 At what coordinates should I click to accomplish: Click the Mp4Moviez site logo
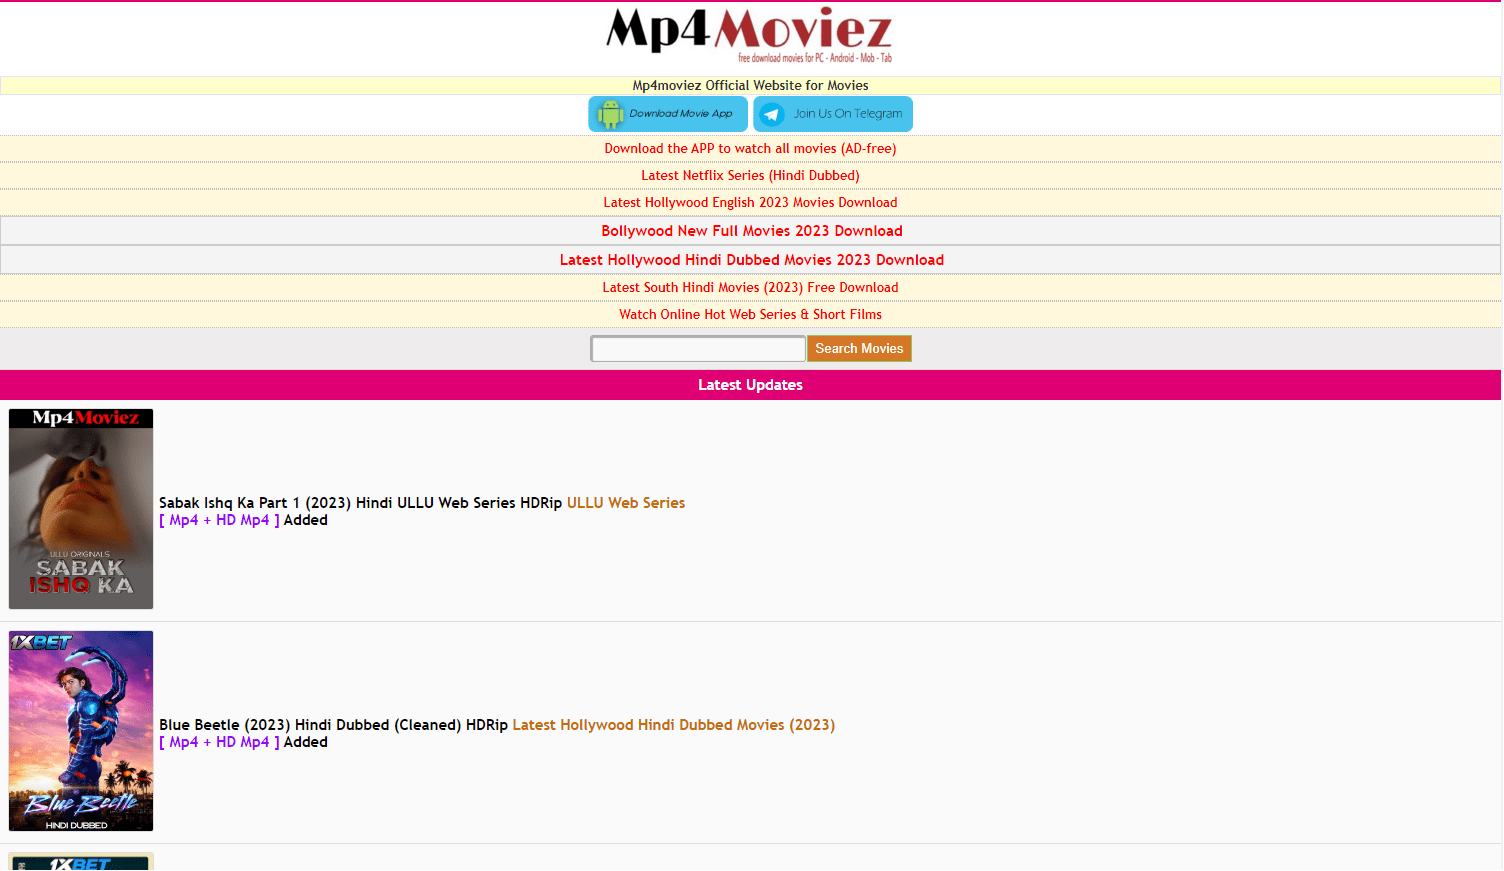(749, 35)
